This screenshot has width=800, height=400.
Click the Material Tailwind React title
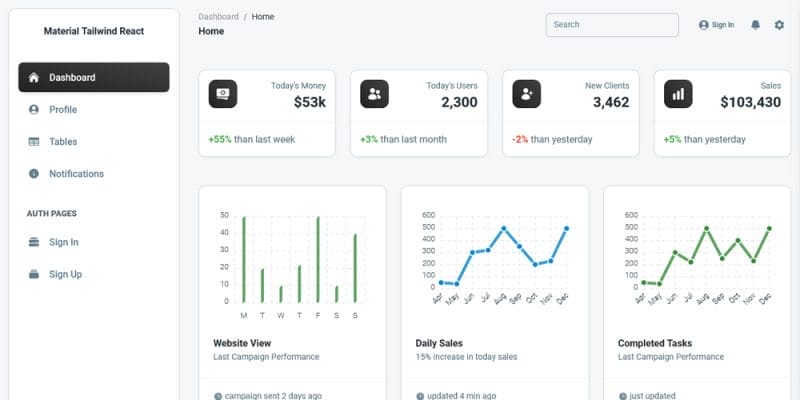click(x=94, y=31)
